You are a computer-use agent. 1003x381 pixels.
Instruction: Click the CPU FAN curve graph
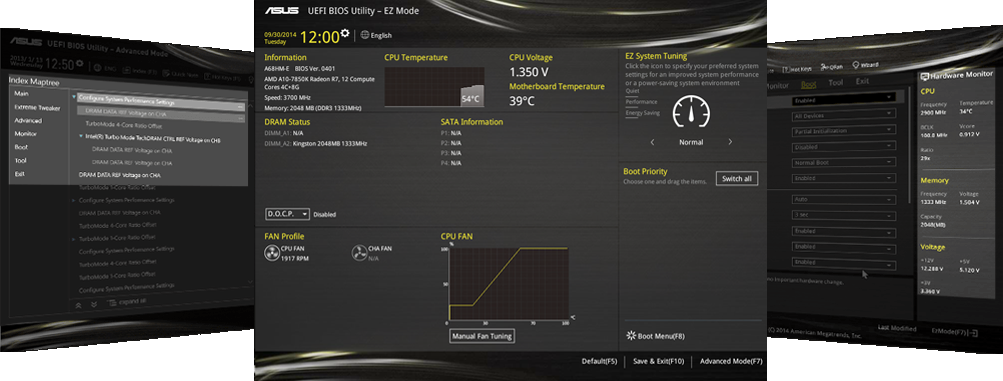(x=508, y=283)
